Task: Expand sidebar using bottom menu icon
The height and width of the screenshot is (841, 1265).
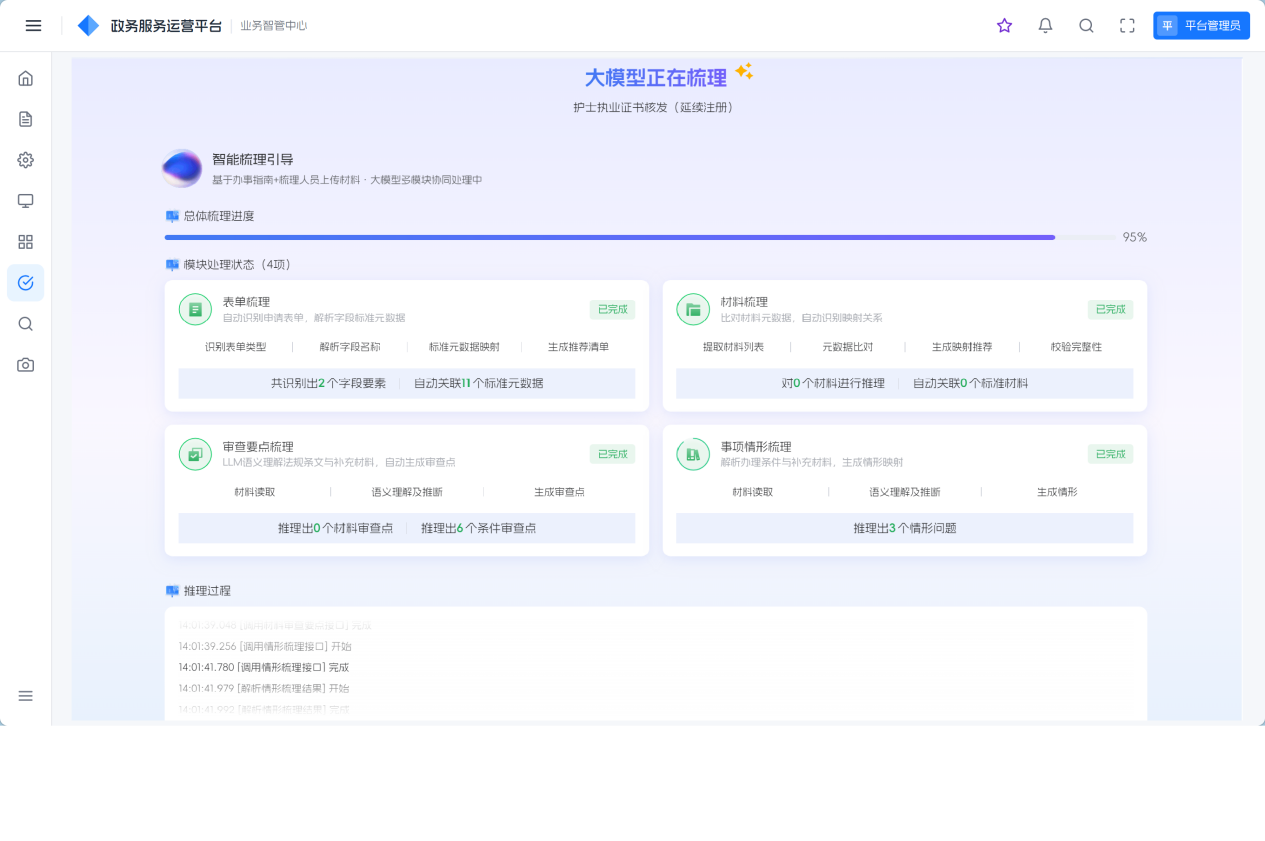Action: tap(26, 696)
